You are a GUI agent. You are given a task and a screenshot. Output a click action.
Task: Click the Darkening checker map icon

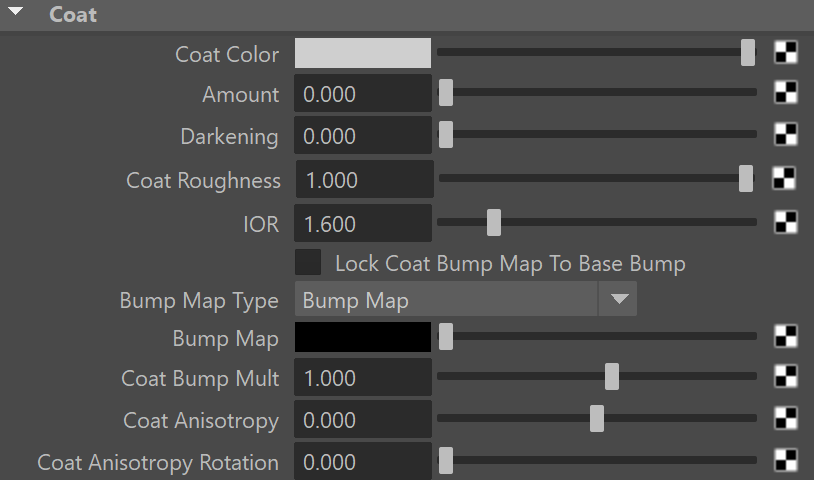[x=785, y=134]
